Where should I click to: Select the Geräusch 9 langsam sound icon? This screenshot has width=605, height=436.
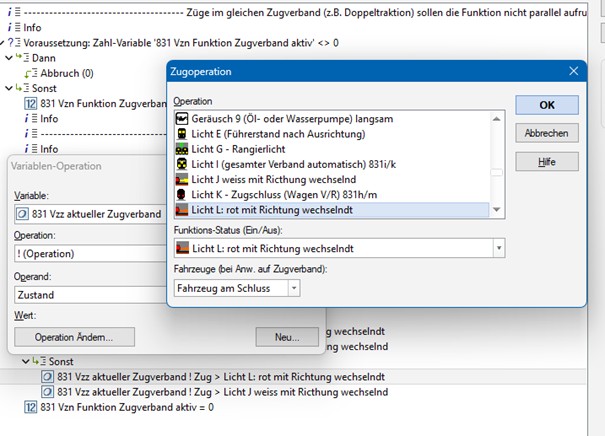point(182,119)
